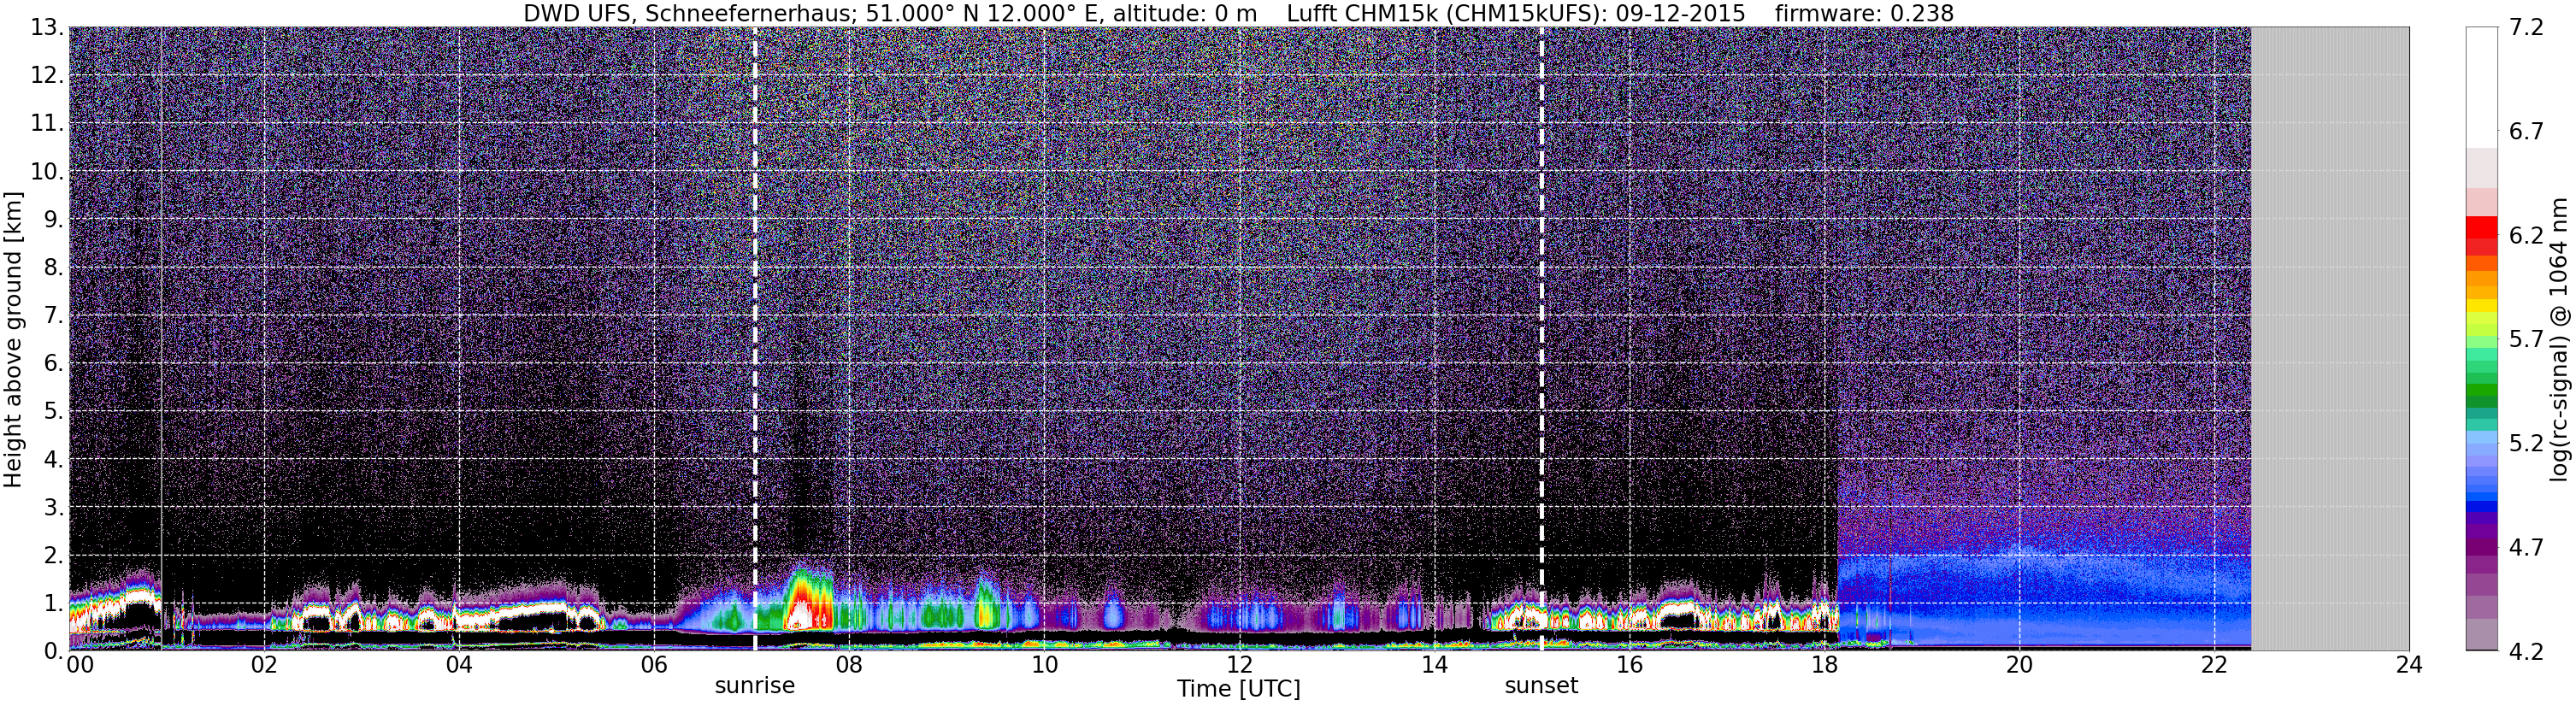Click the height tick label '2.'
This screenshot has height=706, width=2576.
click(54, 556)
